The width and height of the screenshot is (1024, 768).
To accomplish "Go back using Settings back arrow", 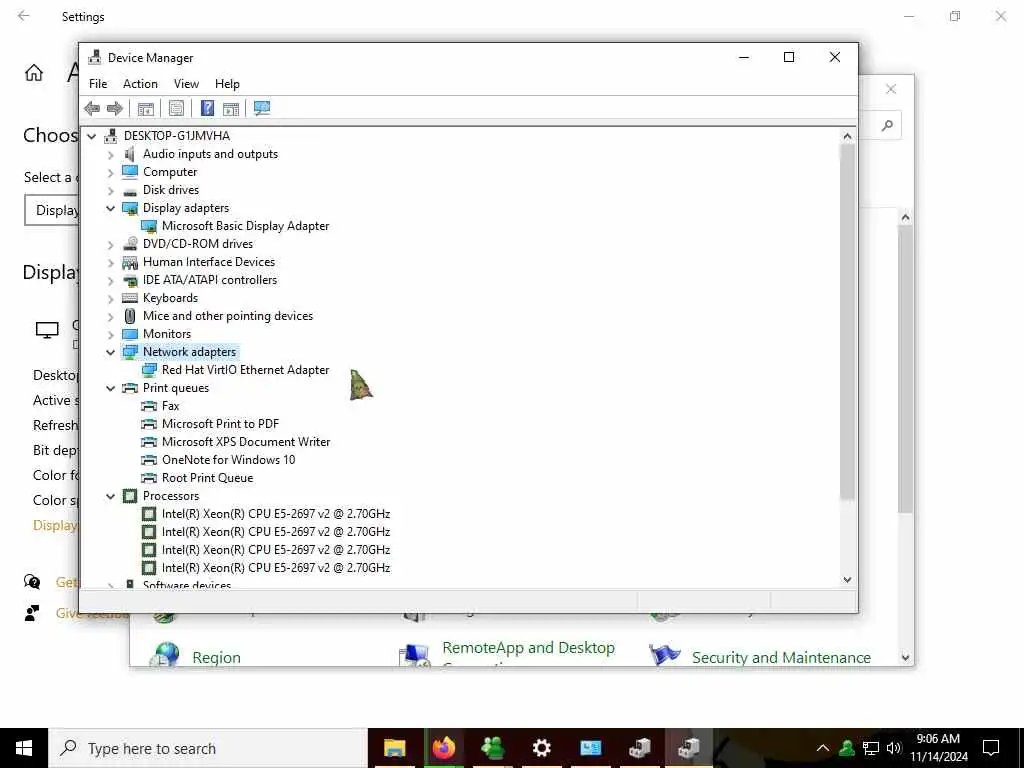I will coord(24,16).
